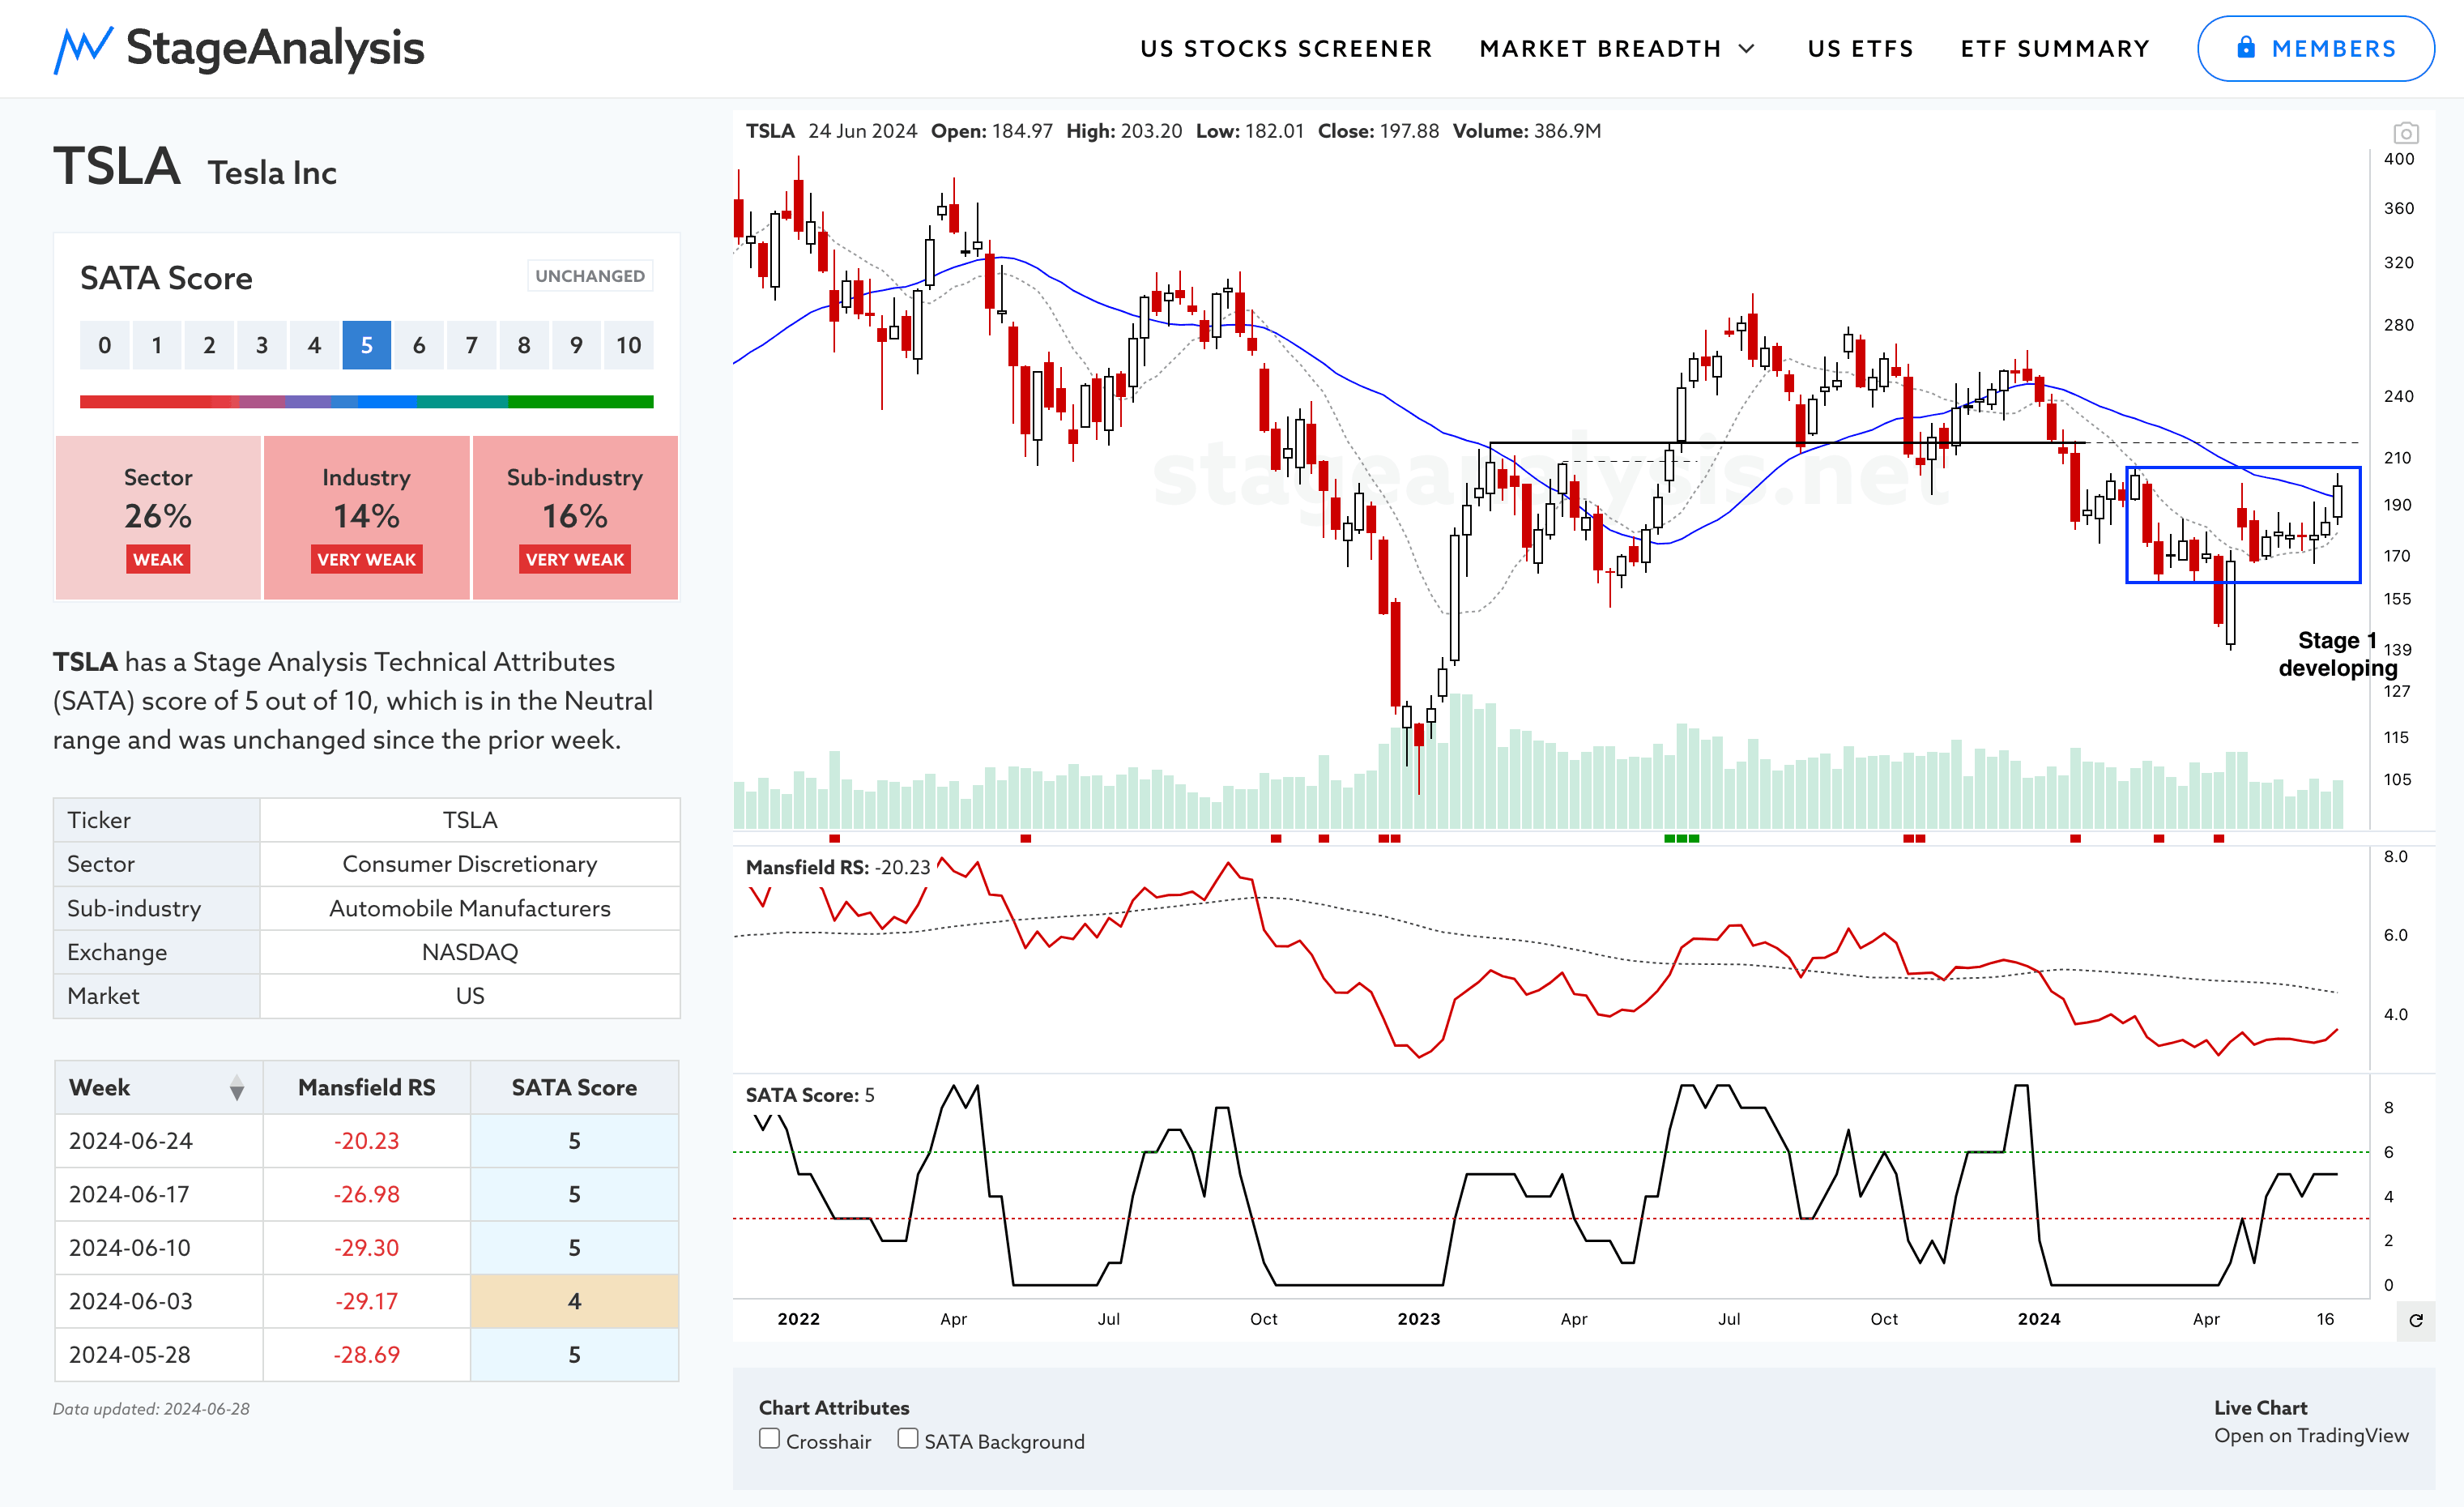Viewport: 2464px width, 1507px height.
Task: Click the TSLA Tesla Inc heading
Action: (195, 167)
